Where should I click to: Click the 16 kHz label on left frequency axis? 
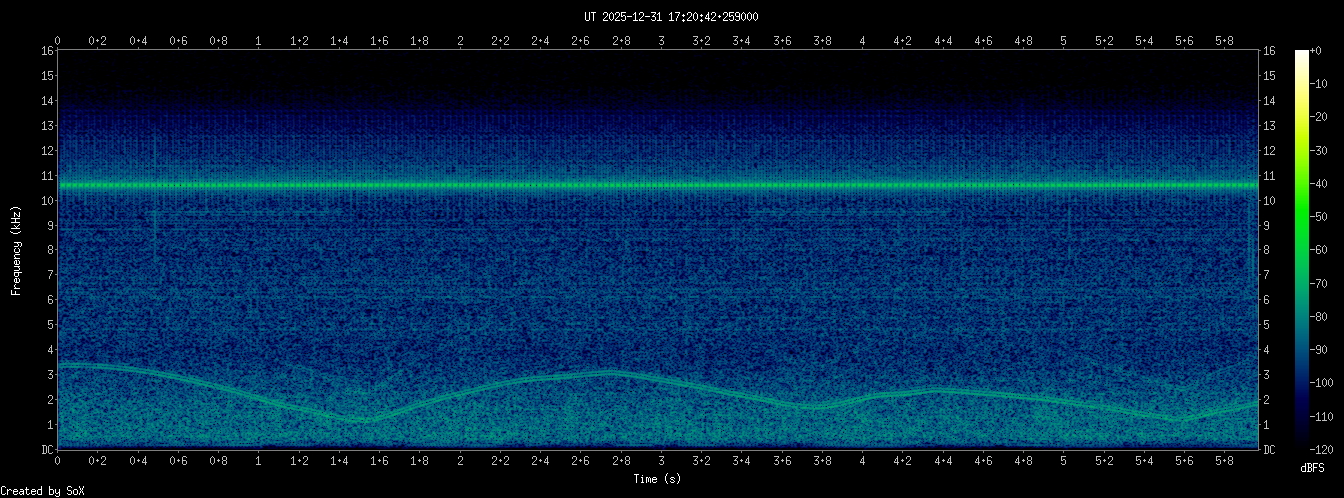click(x=47, y=51)
